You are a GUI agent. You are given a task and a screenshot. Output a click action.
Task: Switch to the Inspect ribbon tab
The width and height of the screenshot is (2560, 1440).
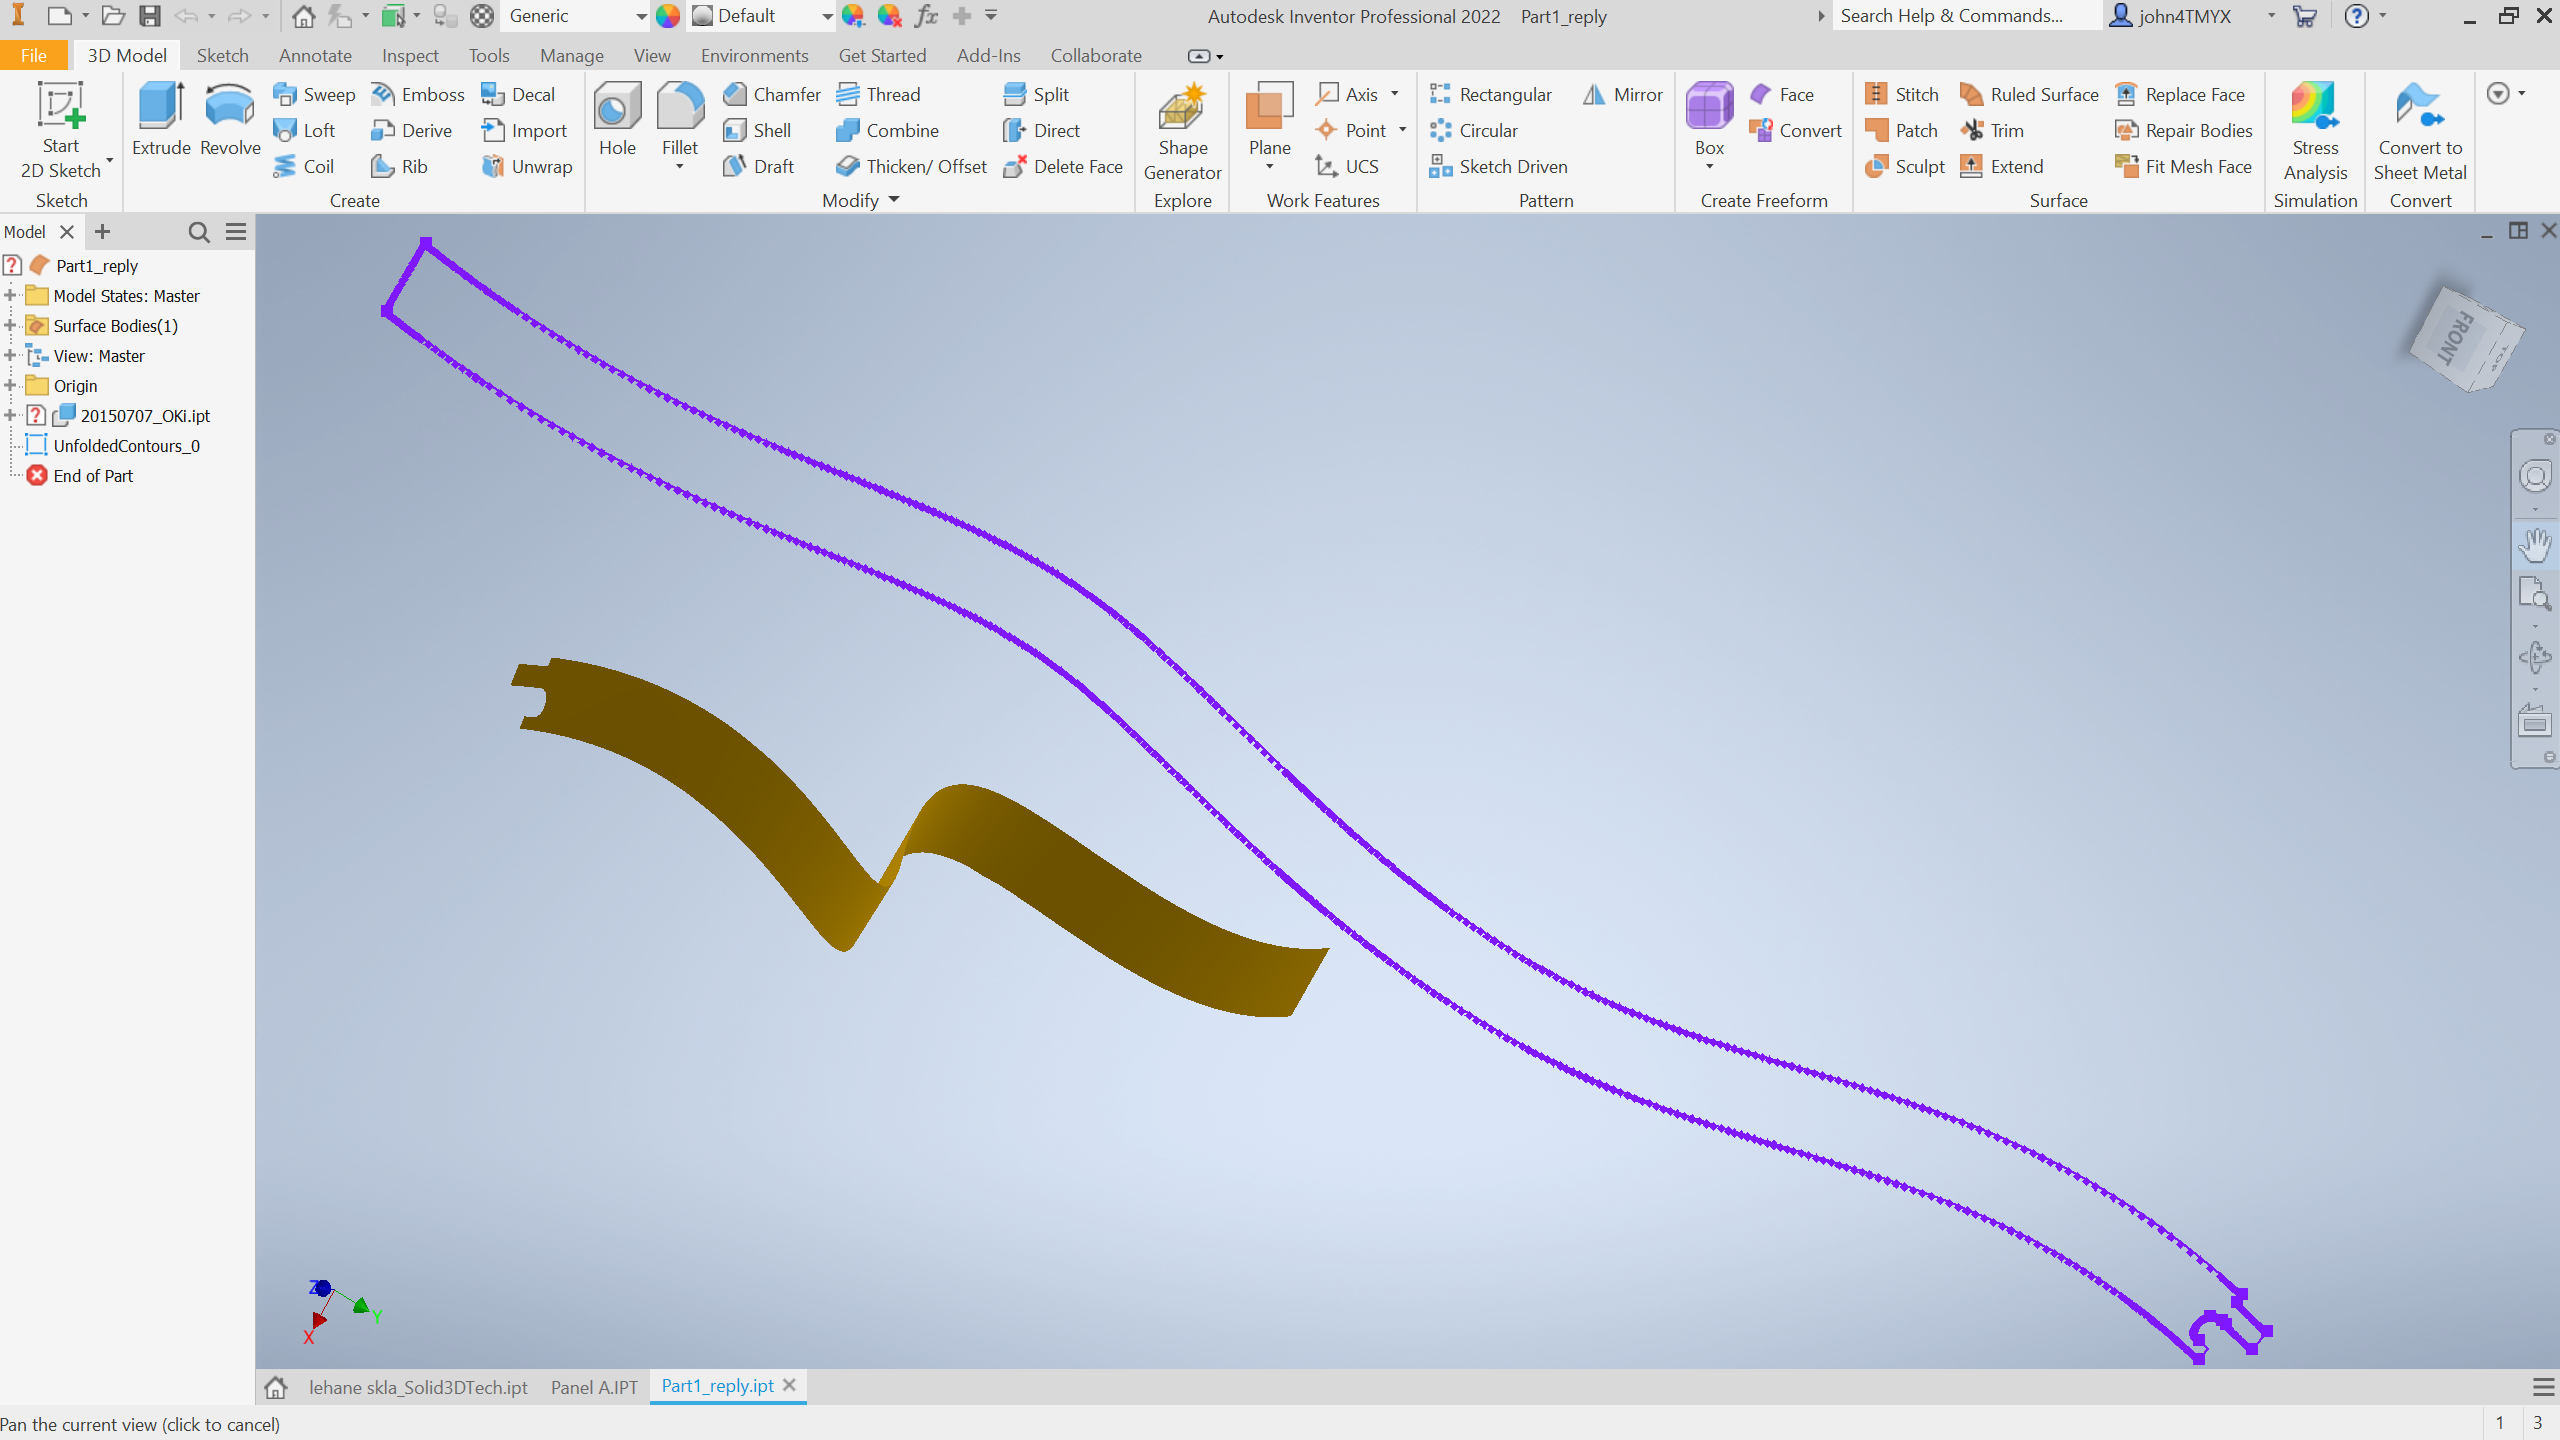[409, 56]
